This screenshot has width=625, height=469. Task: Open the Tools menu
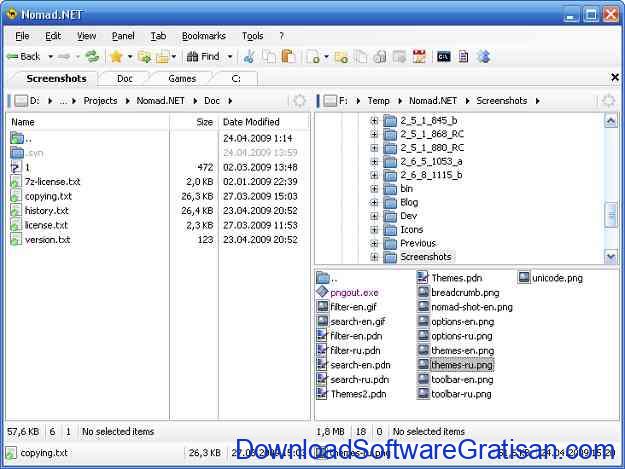pyautogui.click(x=252, y=36)
